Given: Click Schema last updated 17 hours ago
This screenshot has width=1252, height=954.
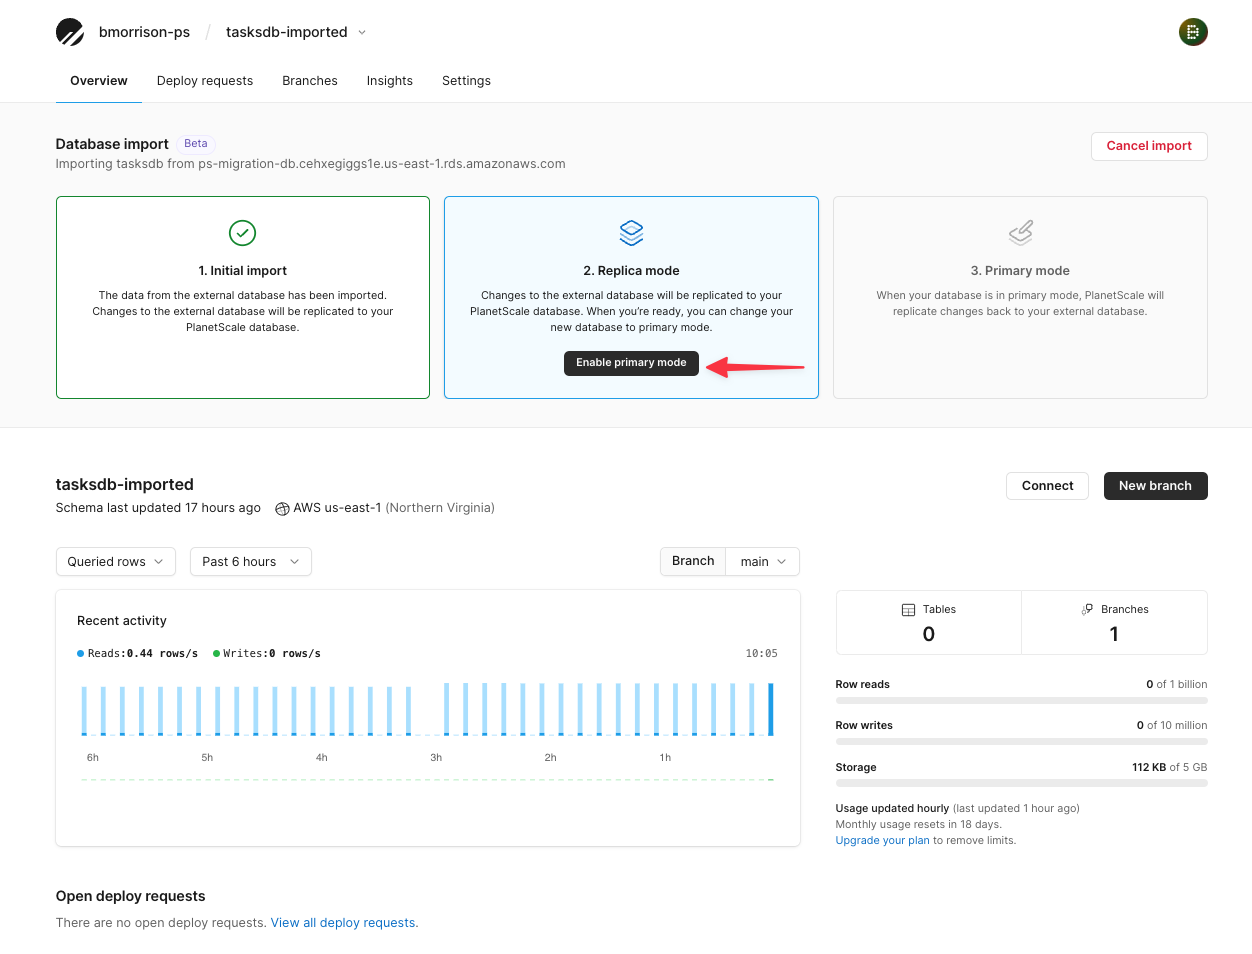Looking at the screenshot, I should tap(158, 508).
